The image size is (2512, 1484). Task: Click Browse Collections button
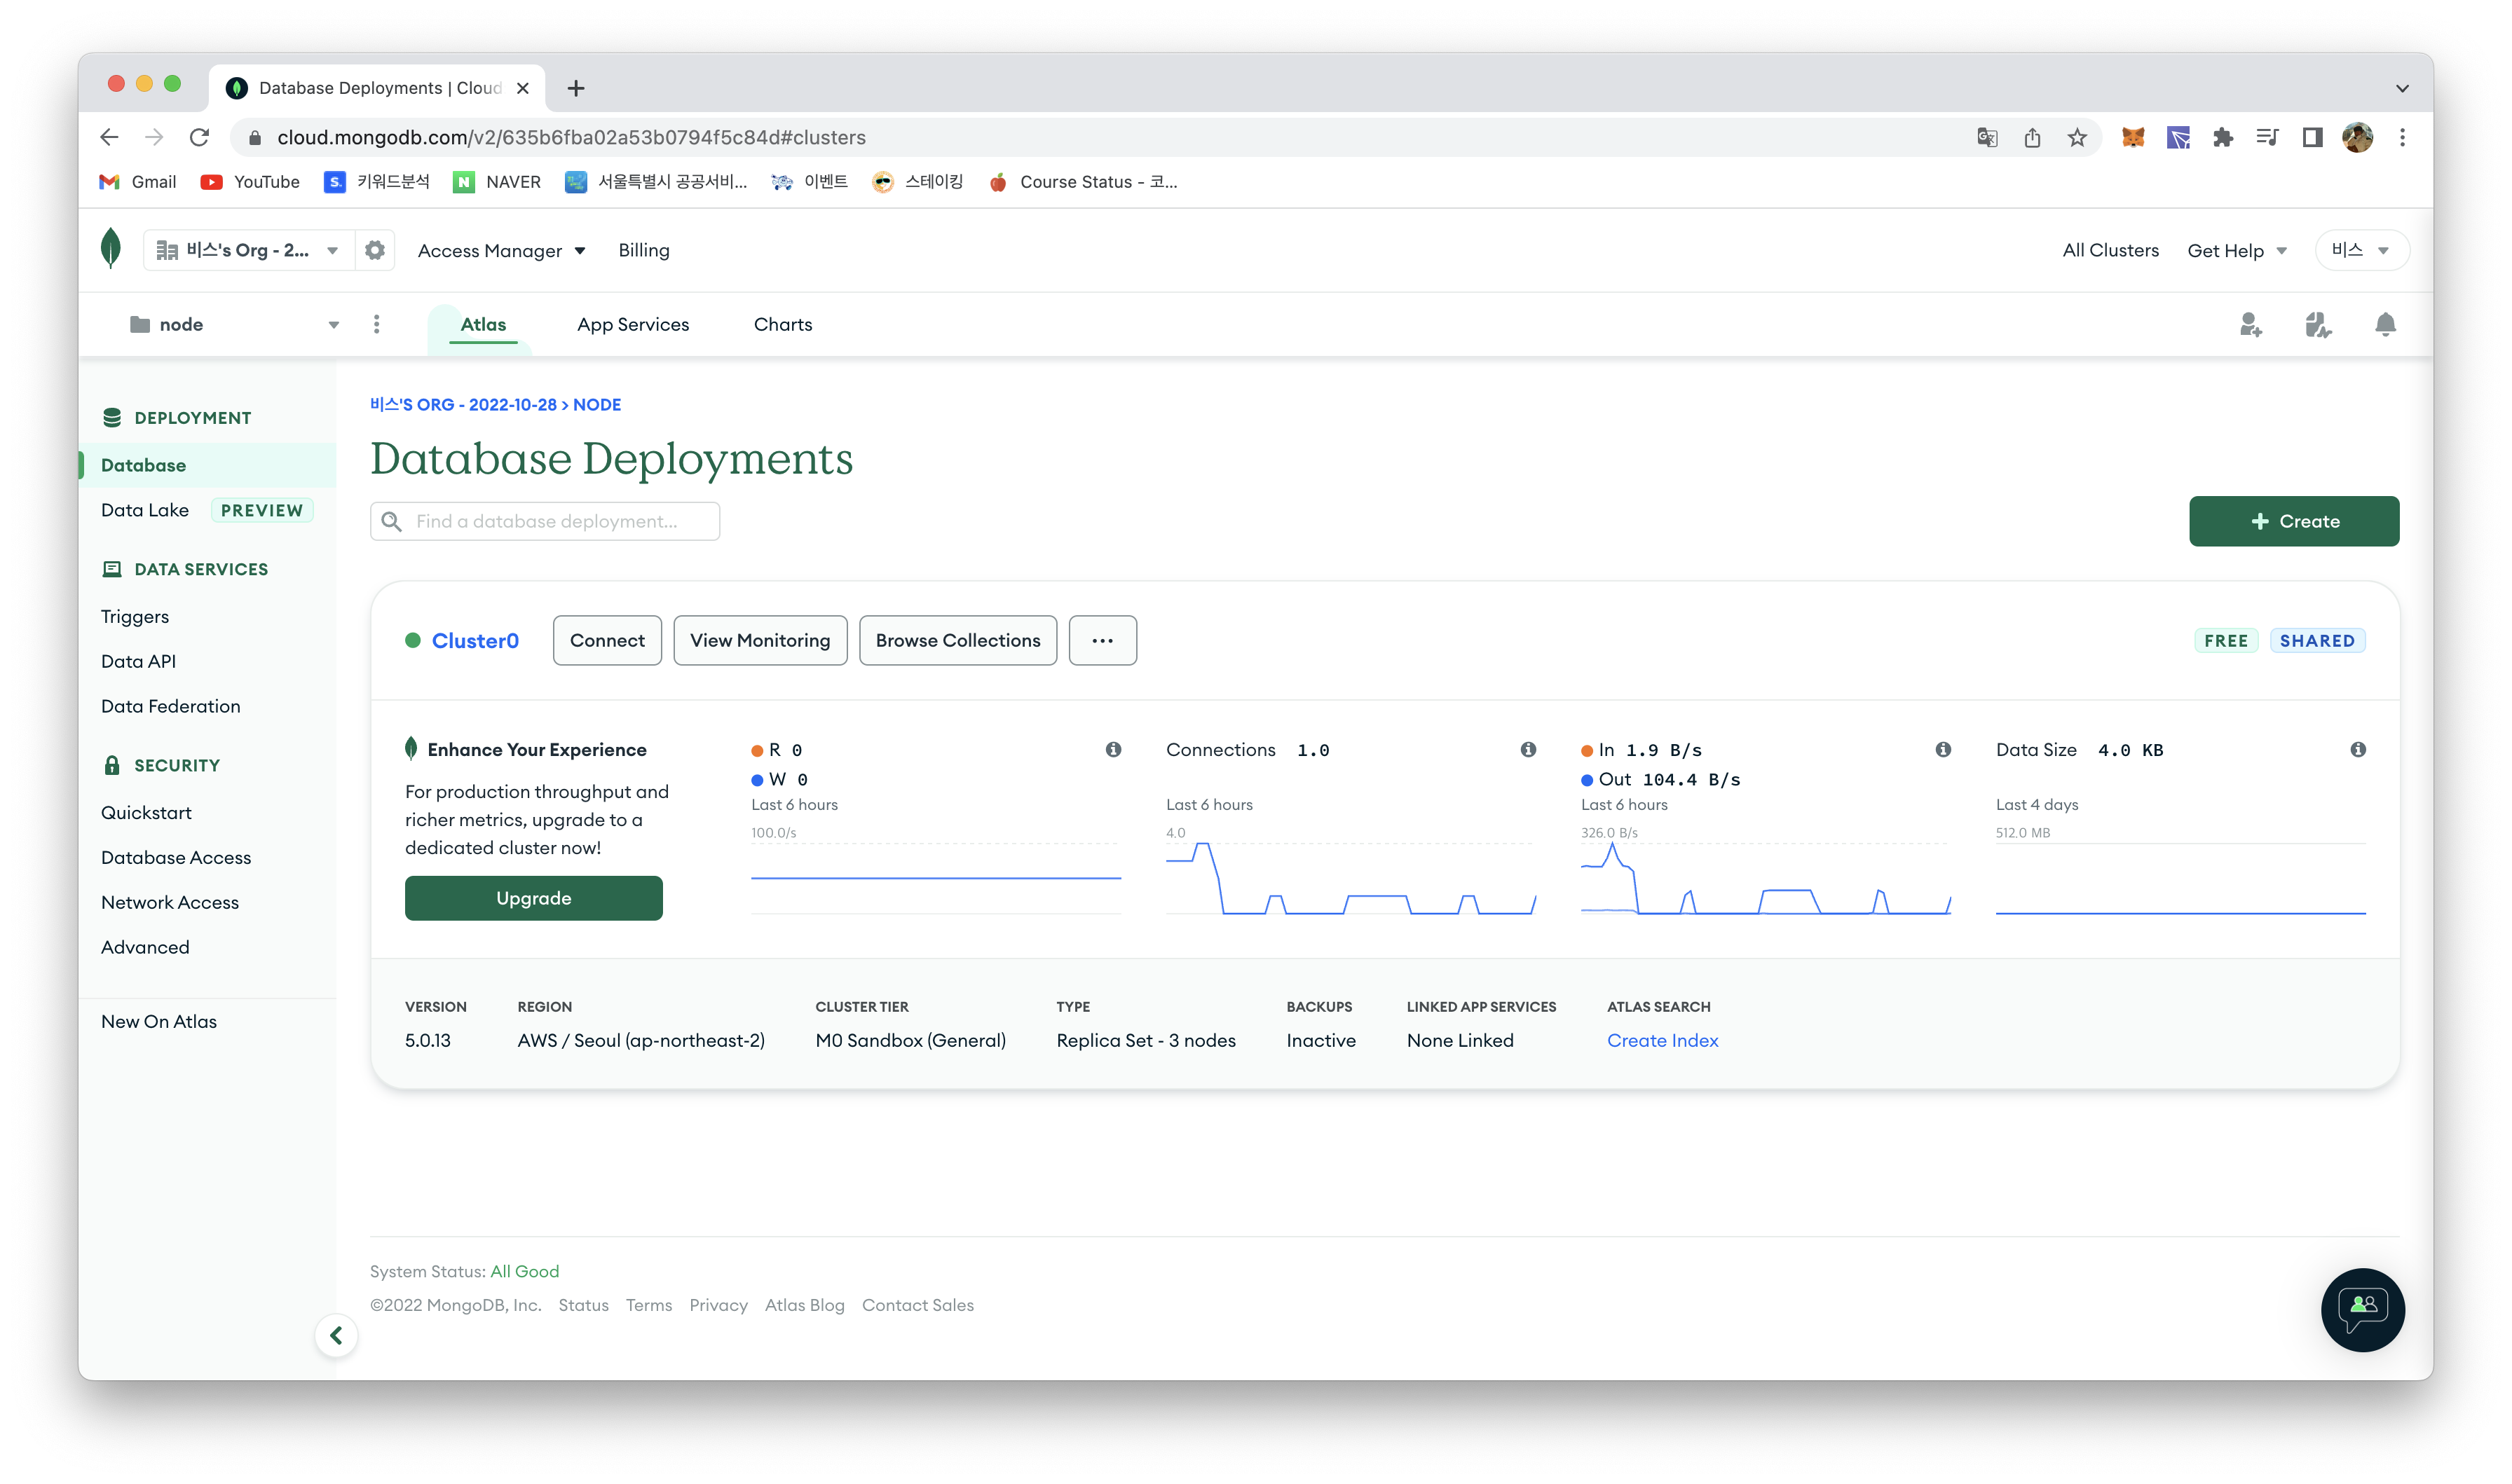point(958,640)
